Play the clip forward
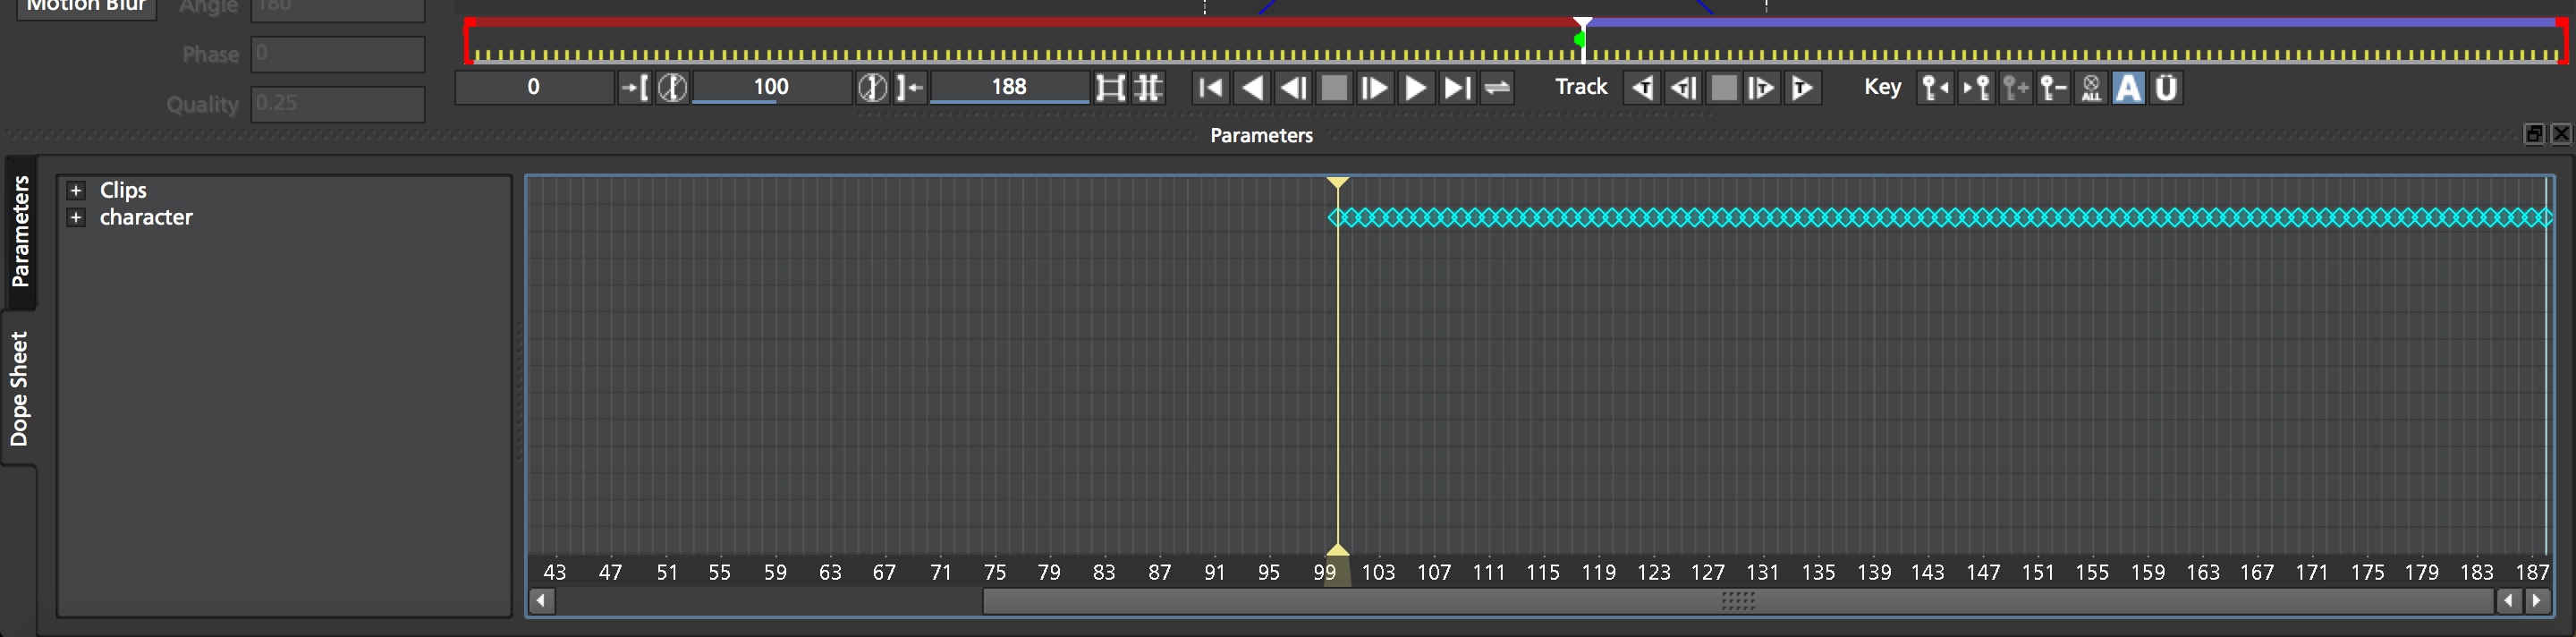Viewport: 2576px width, 637px height. click(1415, 88)
